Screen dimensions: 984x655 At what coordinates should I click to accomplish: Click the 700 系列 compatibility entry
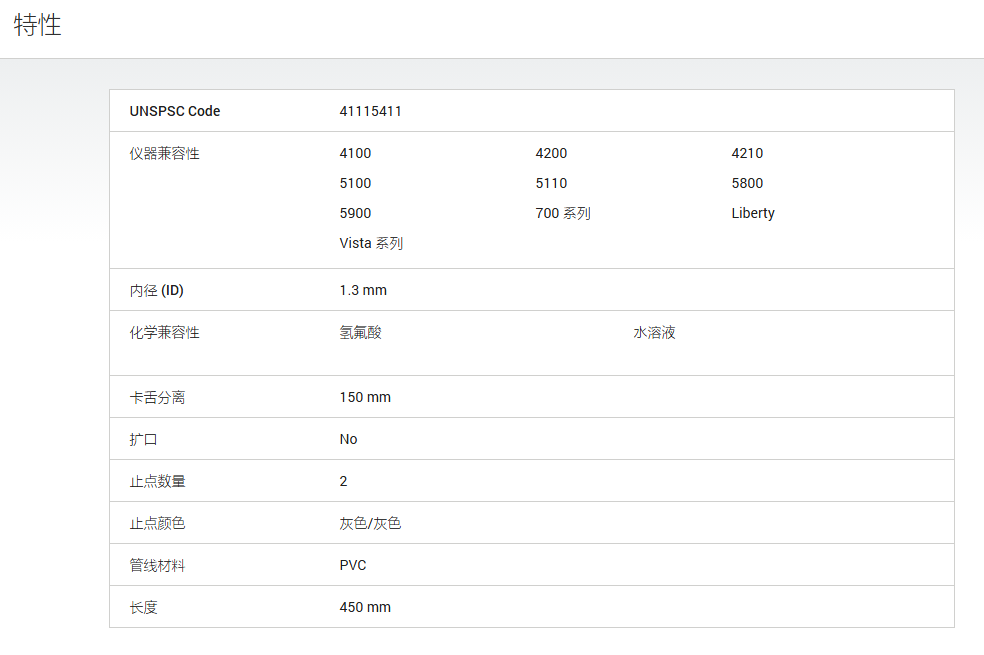click(x=563, y=213)
